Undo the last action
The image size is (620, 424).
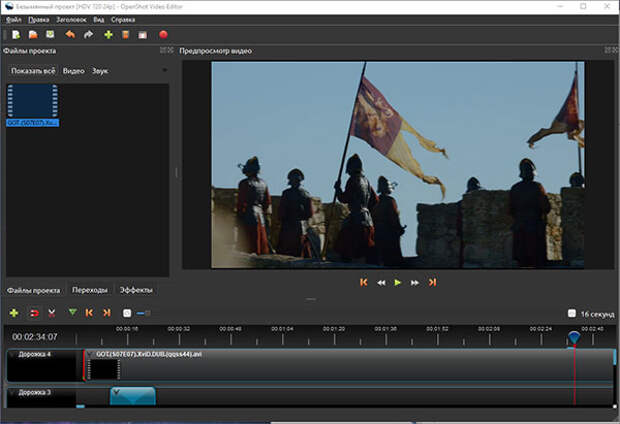coord(70,35)
